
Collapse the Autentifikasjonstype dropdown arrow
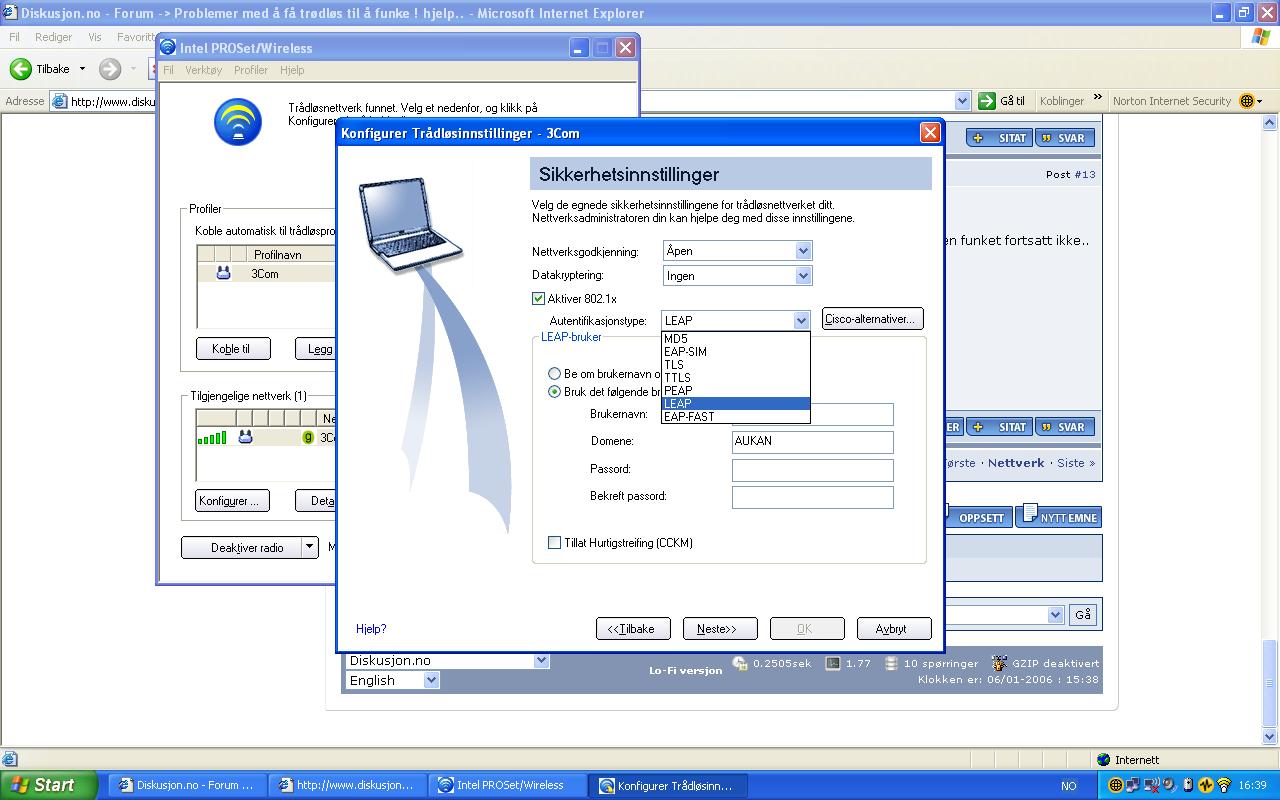801,321
